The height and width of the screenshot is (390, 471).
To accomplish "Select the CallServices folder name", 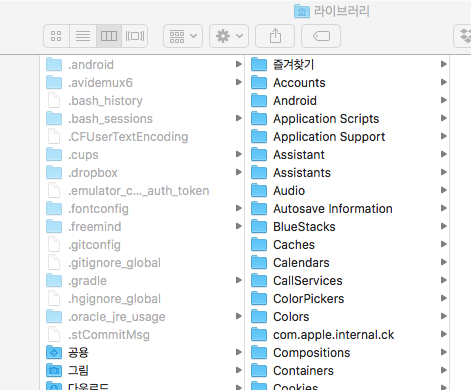I will (x=308, y=281).
